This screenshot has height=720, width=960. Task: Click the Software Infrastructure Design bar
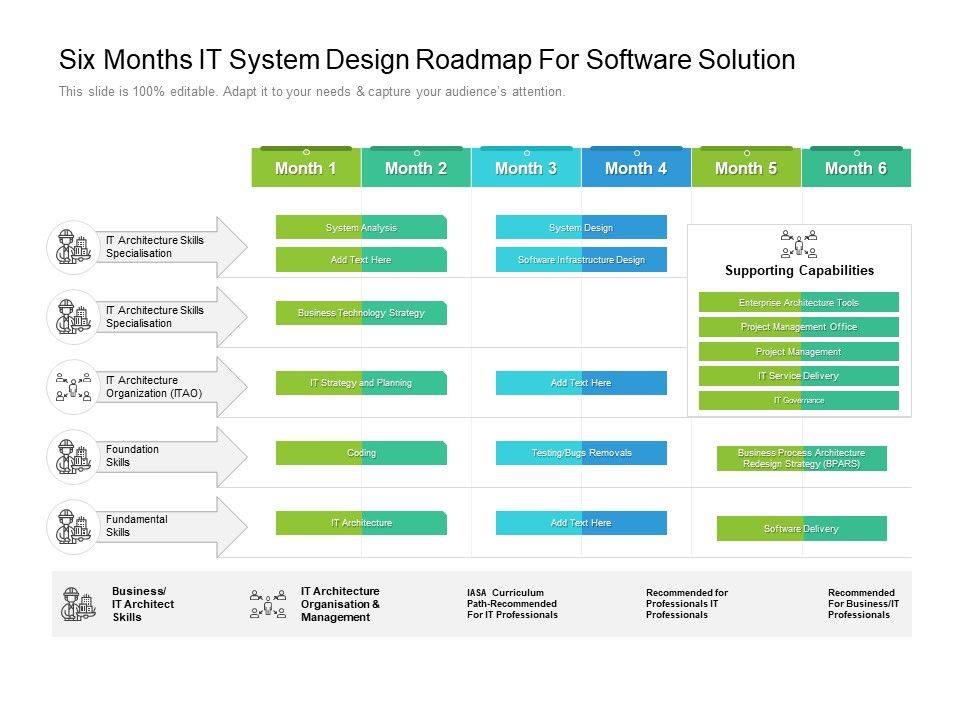(x=581, y=260)
